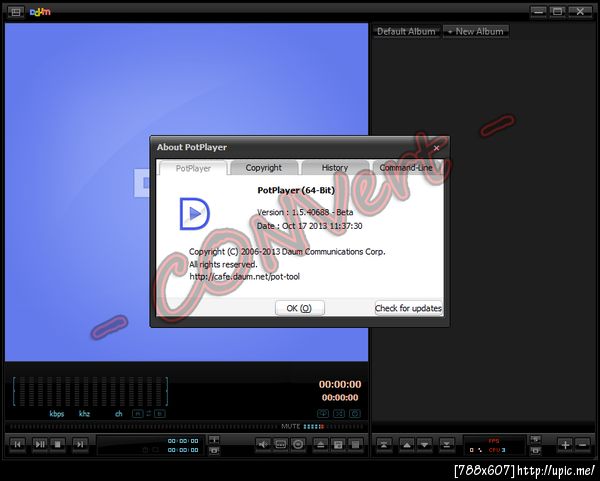Set A repeat point button

coord(137,414)
